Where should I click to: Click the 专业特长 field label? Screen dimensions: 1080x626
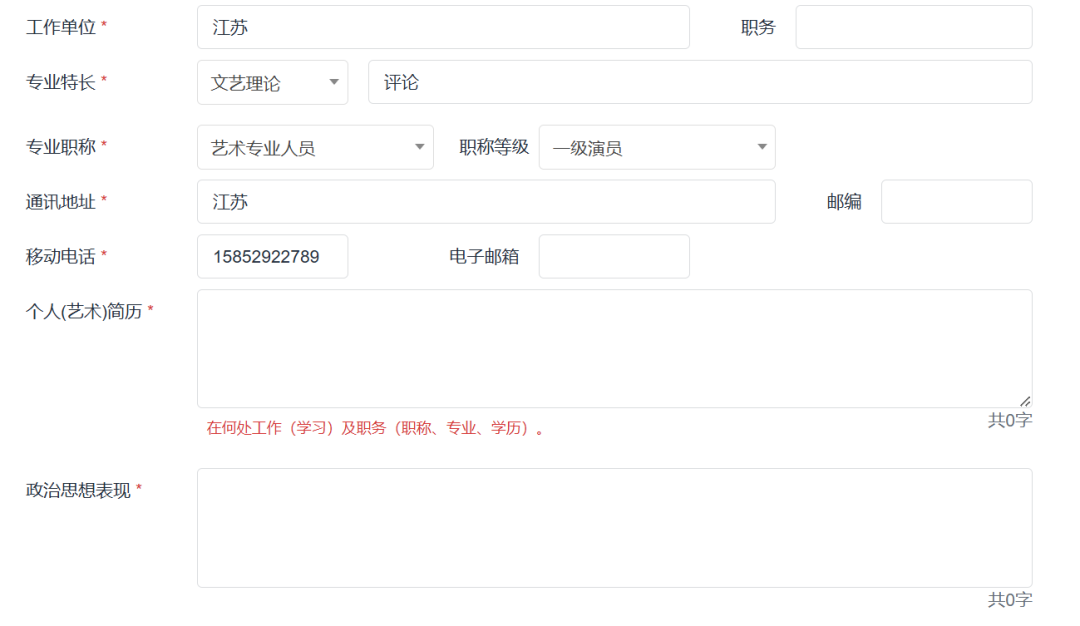pyautogui.click(x=61, y=83)
